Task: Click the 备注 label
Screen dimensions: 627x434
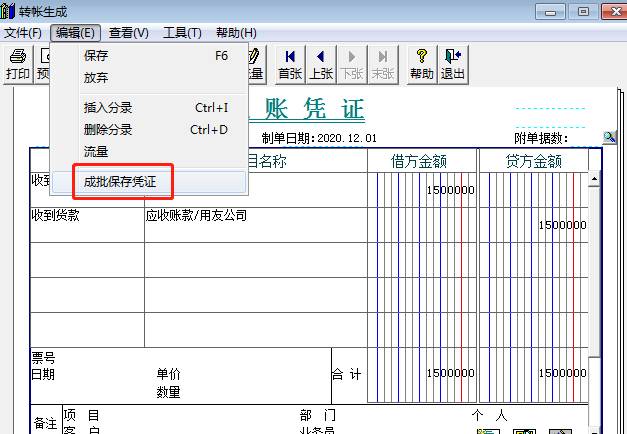Action: pos(45,423)
